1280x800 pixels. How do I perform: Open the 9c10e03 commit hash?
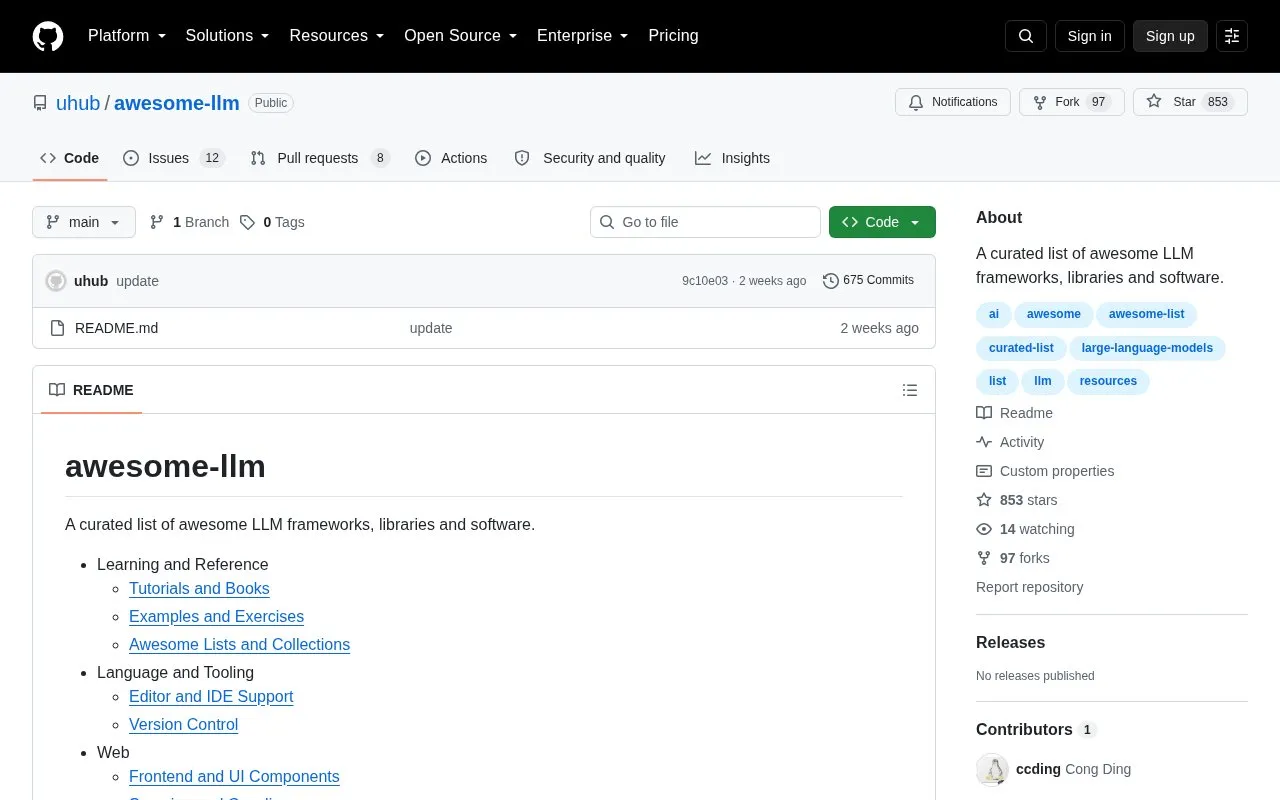click(705, 281)
